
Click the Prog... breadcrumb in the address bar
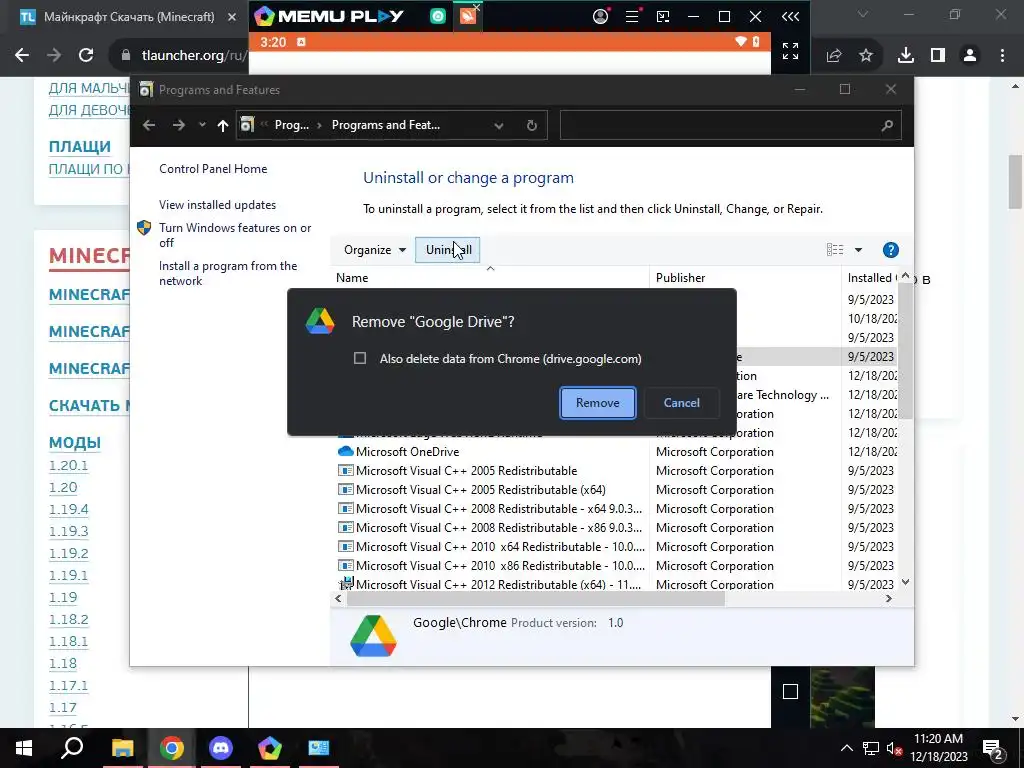coord(292,125)
